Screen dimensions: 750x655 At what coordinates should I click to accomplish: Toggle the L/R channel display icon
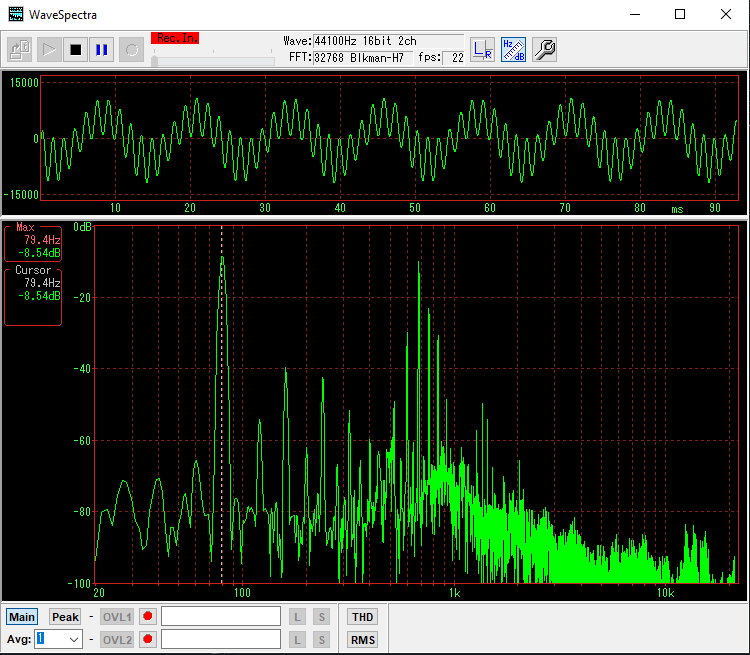click(482, 49)
